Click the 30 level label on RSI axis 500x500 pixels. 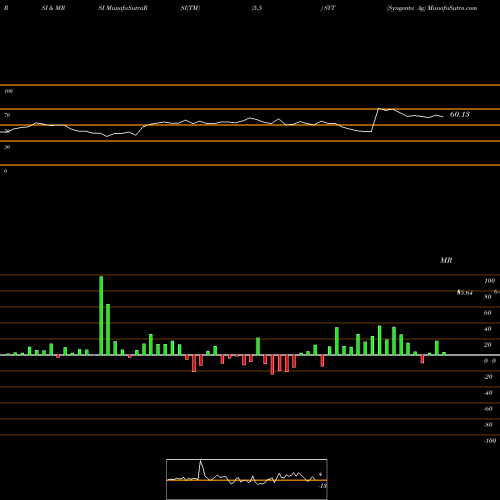[7, 147]
